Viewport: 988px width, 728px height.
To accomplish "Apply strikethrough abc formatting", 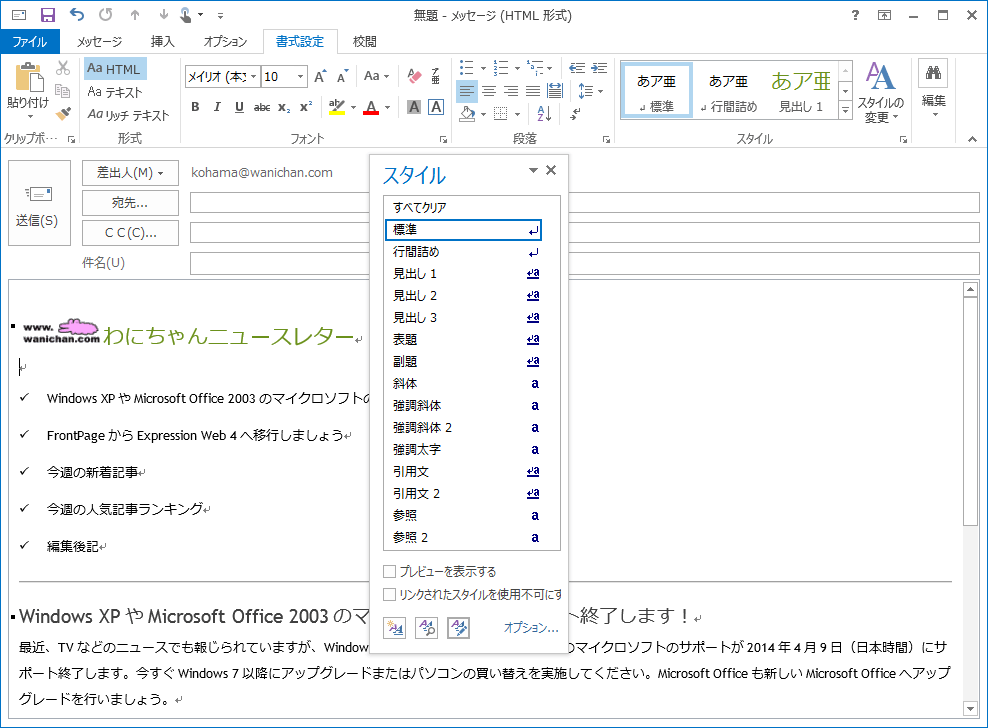I will coord(261,107).
